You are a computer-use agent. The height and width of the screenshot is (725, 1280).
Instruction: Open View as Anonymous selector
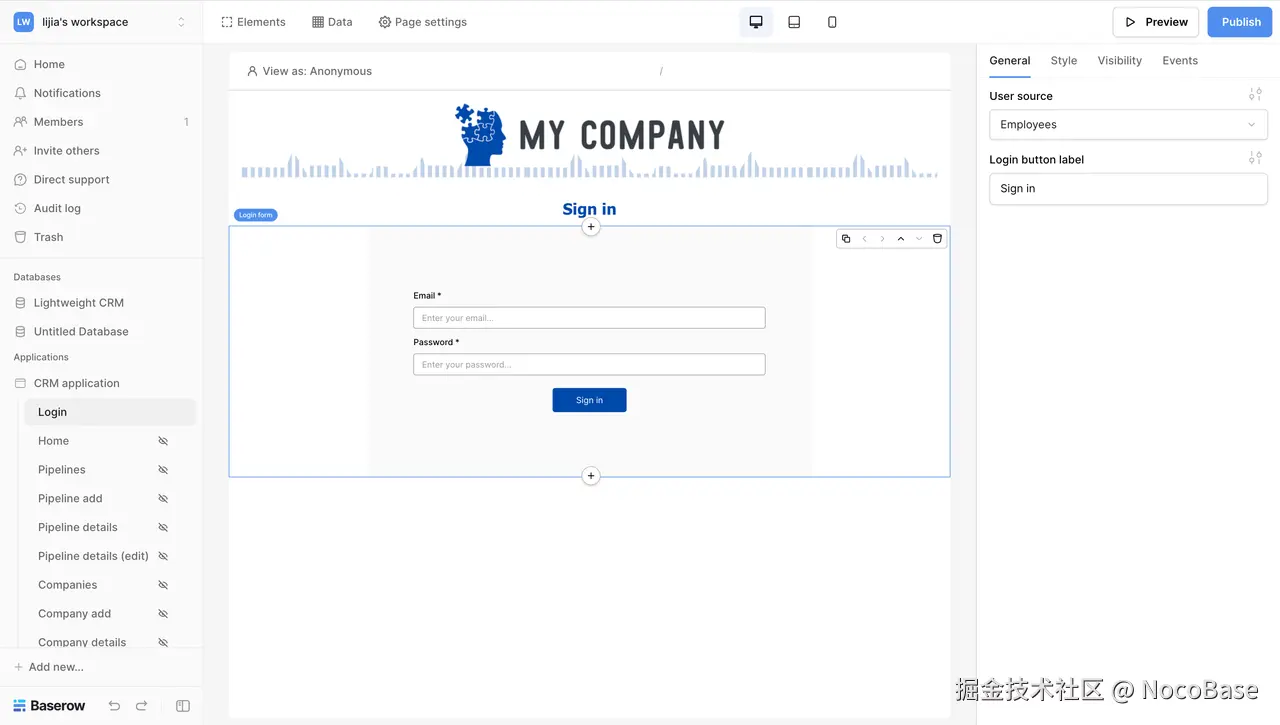click(309, 71)
